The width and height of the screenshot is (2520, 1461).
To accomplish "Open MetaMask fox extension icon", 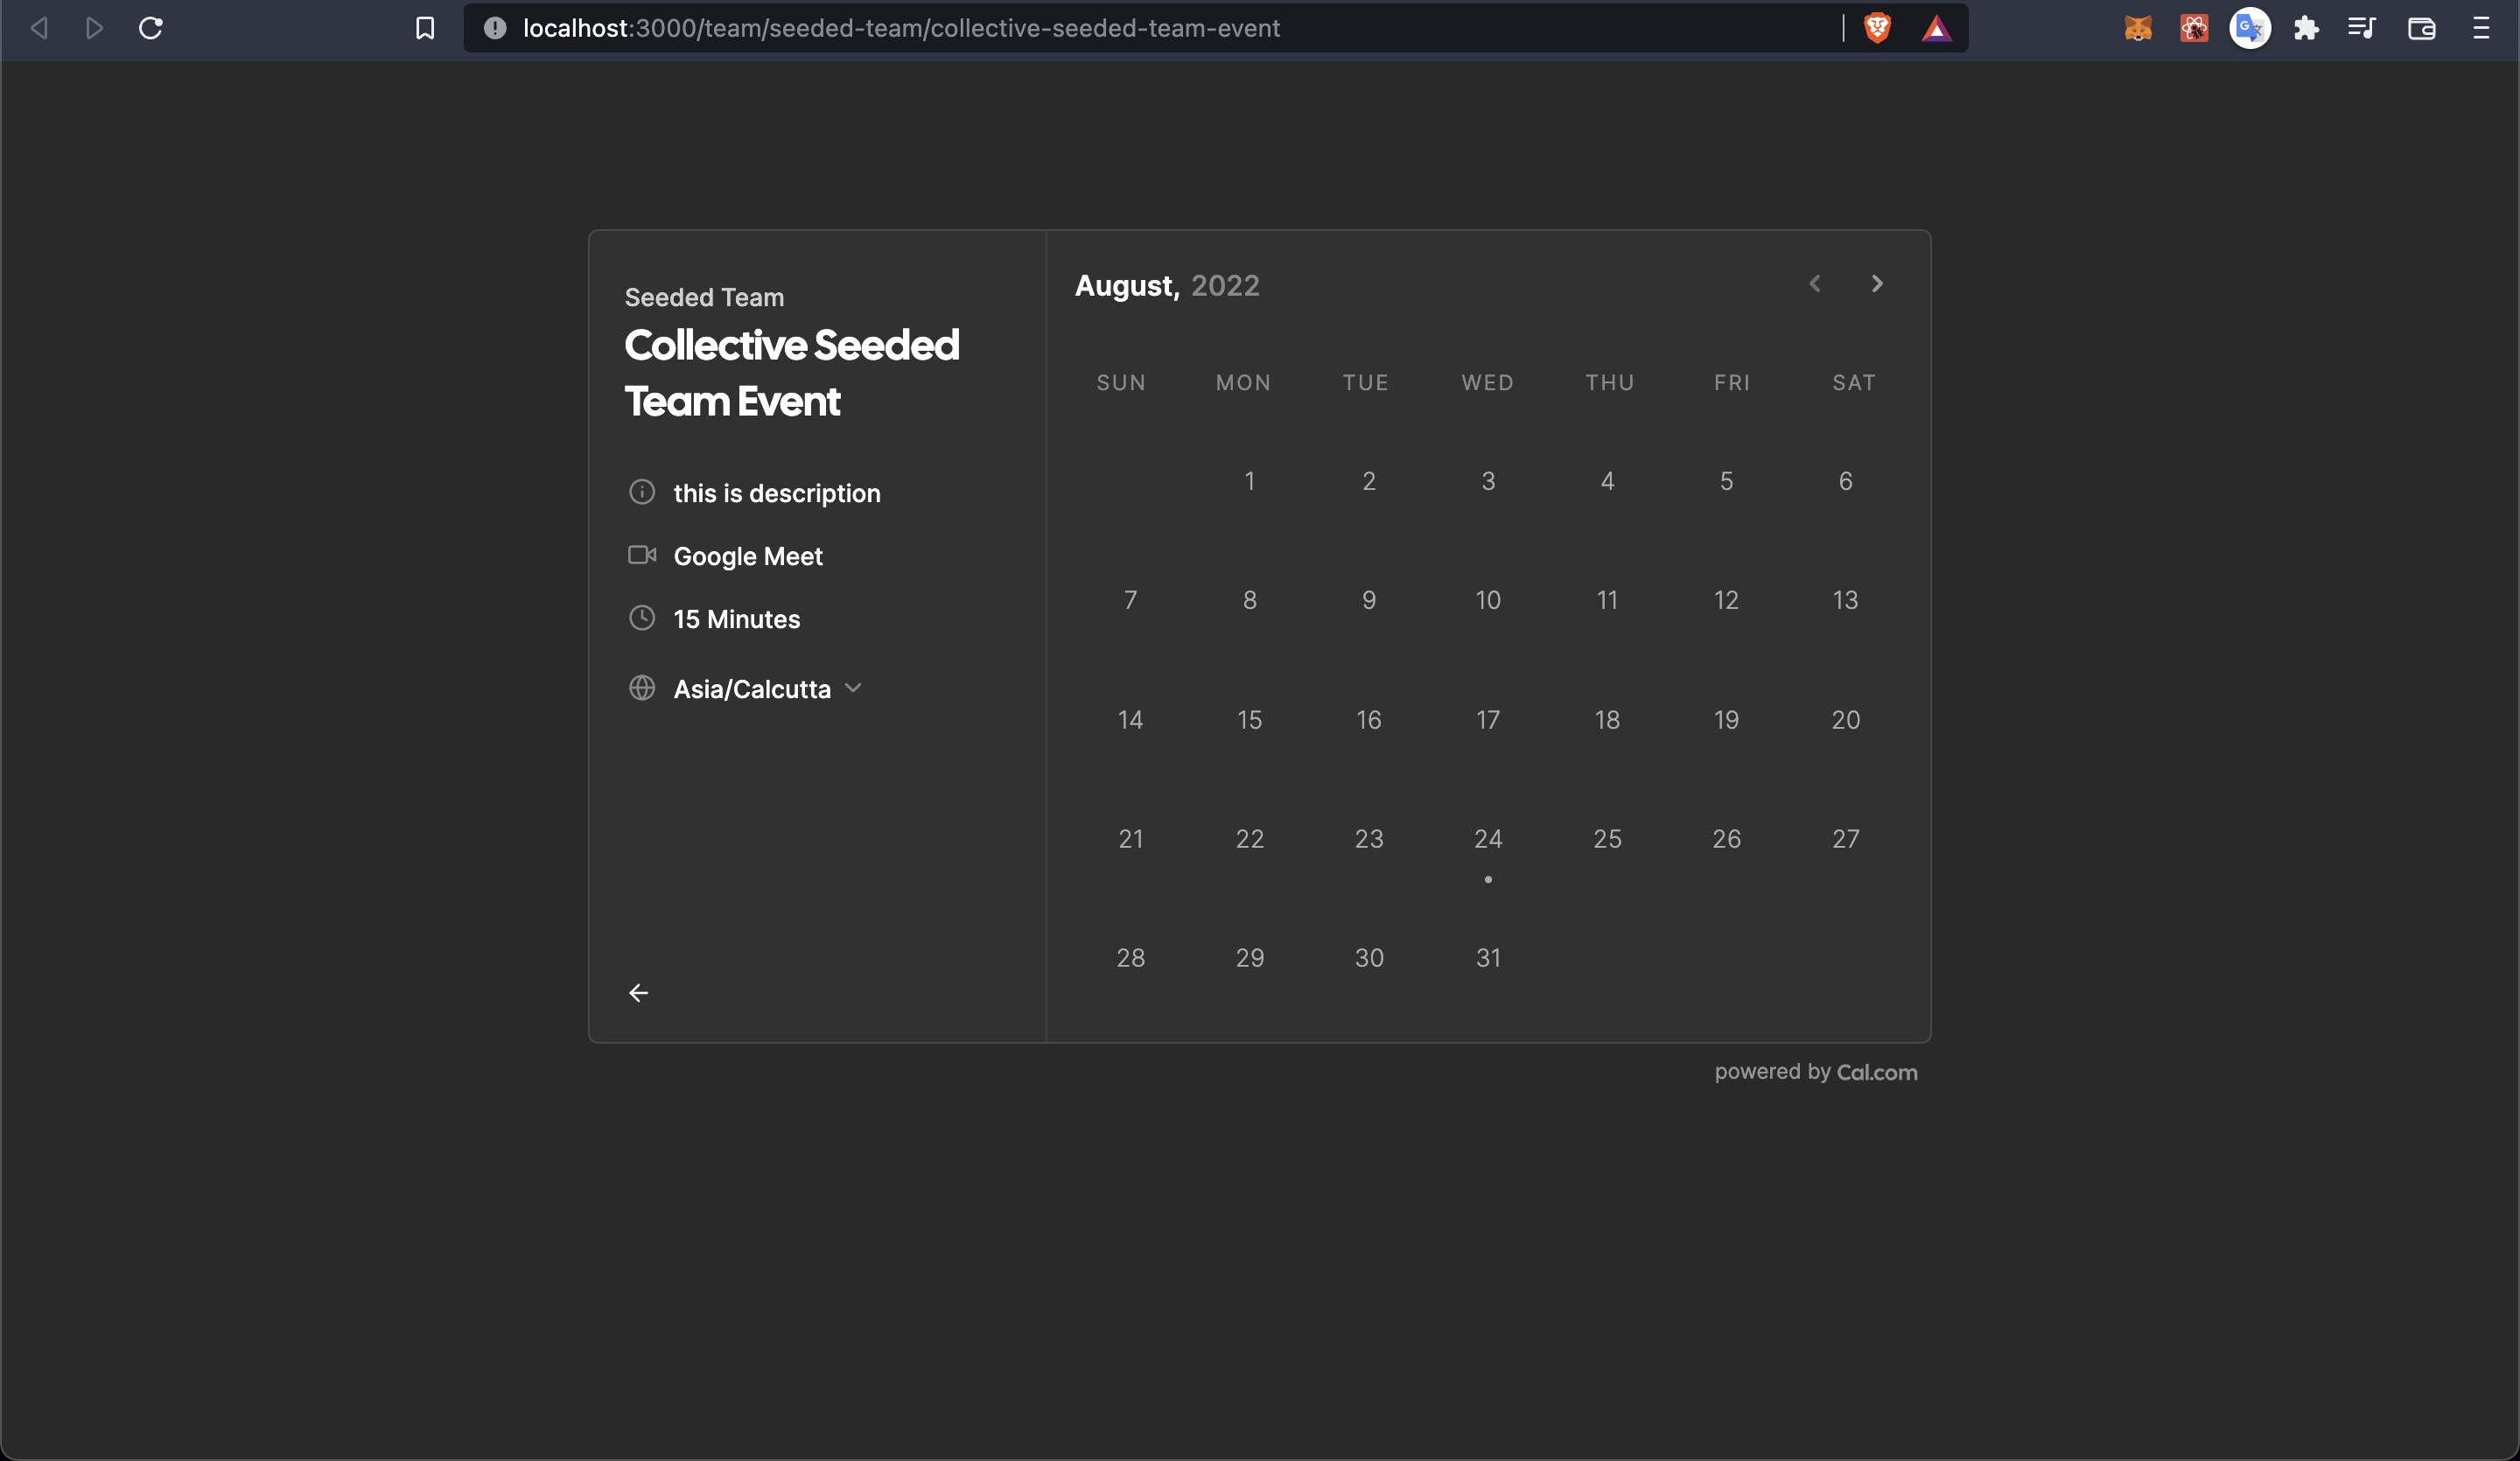I will [2138, 28].
